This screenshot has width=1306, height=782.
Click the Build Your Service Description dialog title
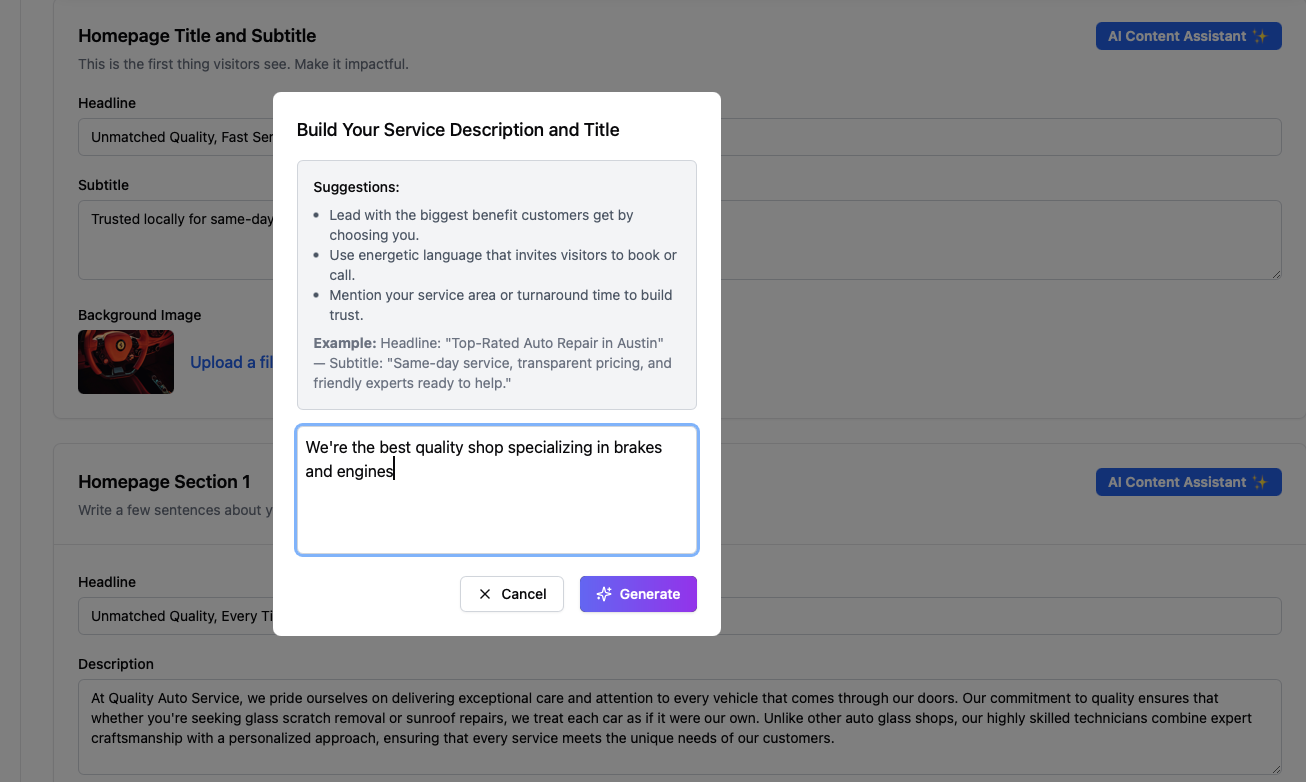pos(458,130)
